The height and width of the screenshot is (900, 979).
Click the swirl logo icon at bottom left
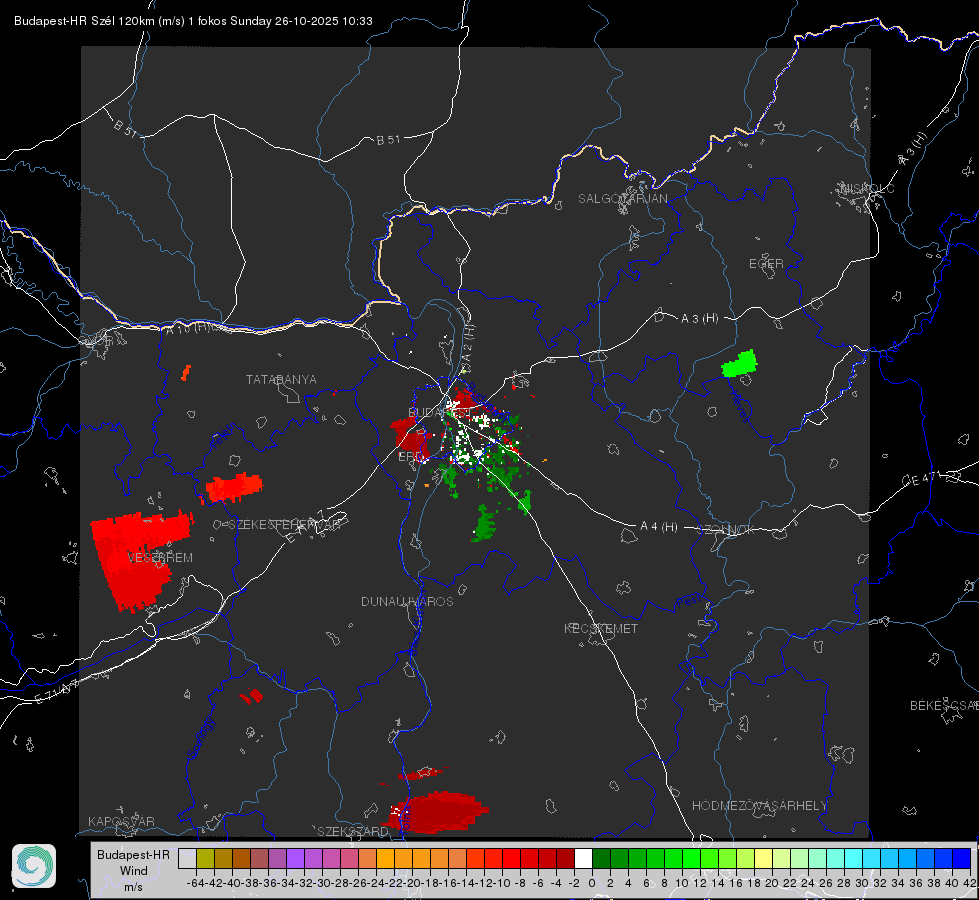(x=34, y=866)
